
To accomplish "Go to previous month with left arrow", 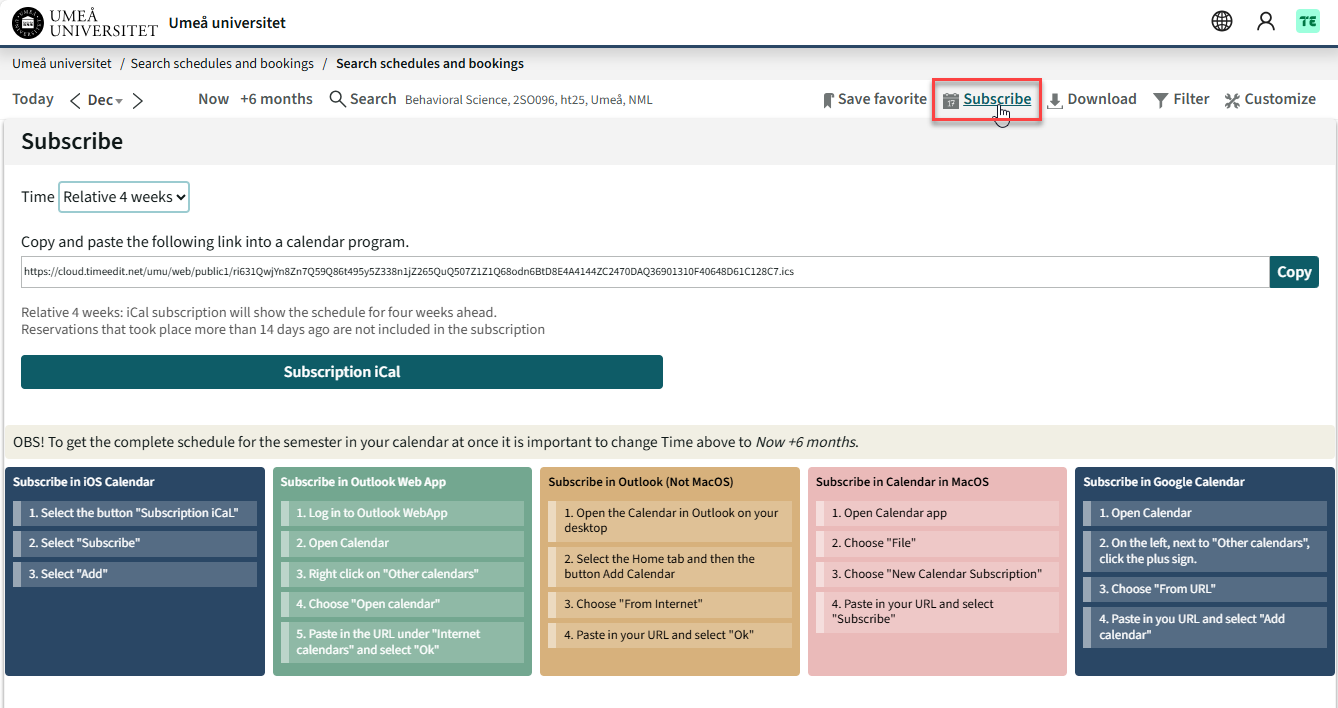I will pos(75,100).
